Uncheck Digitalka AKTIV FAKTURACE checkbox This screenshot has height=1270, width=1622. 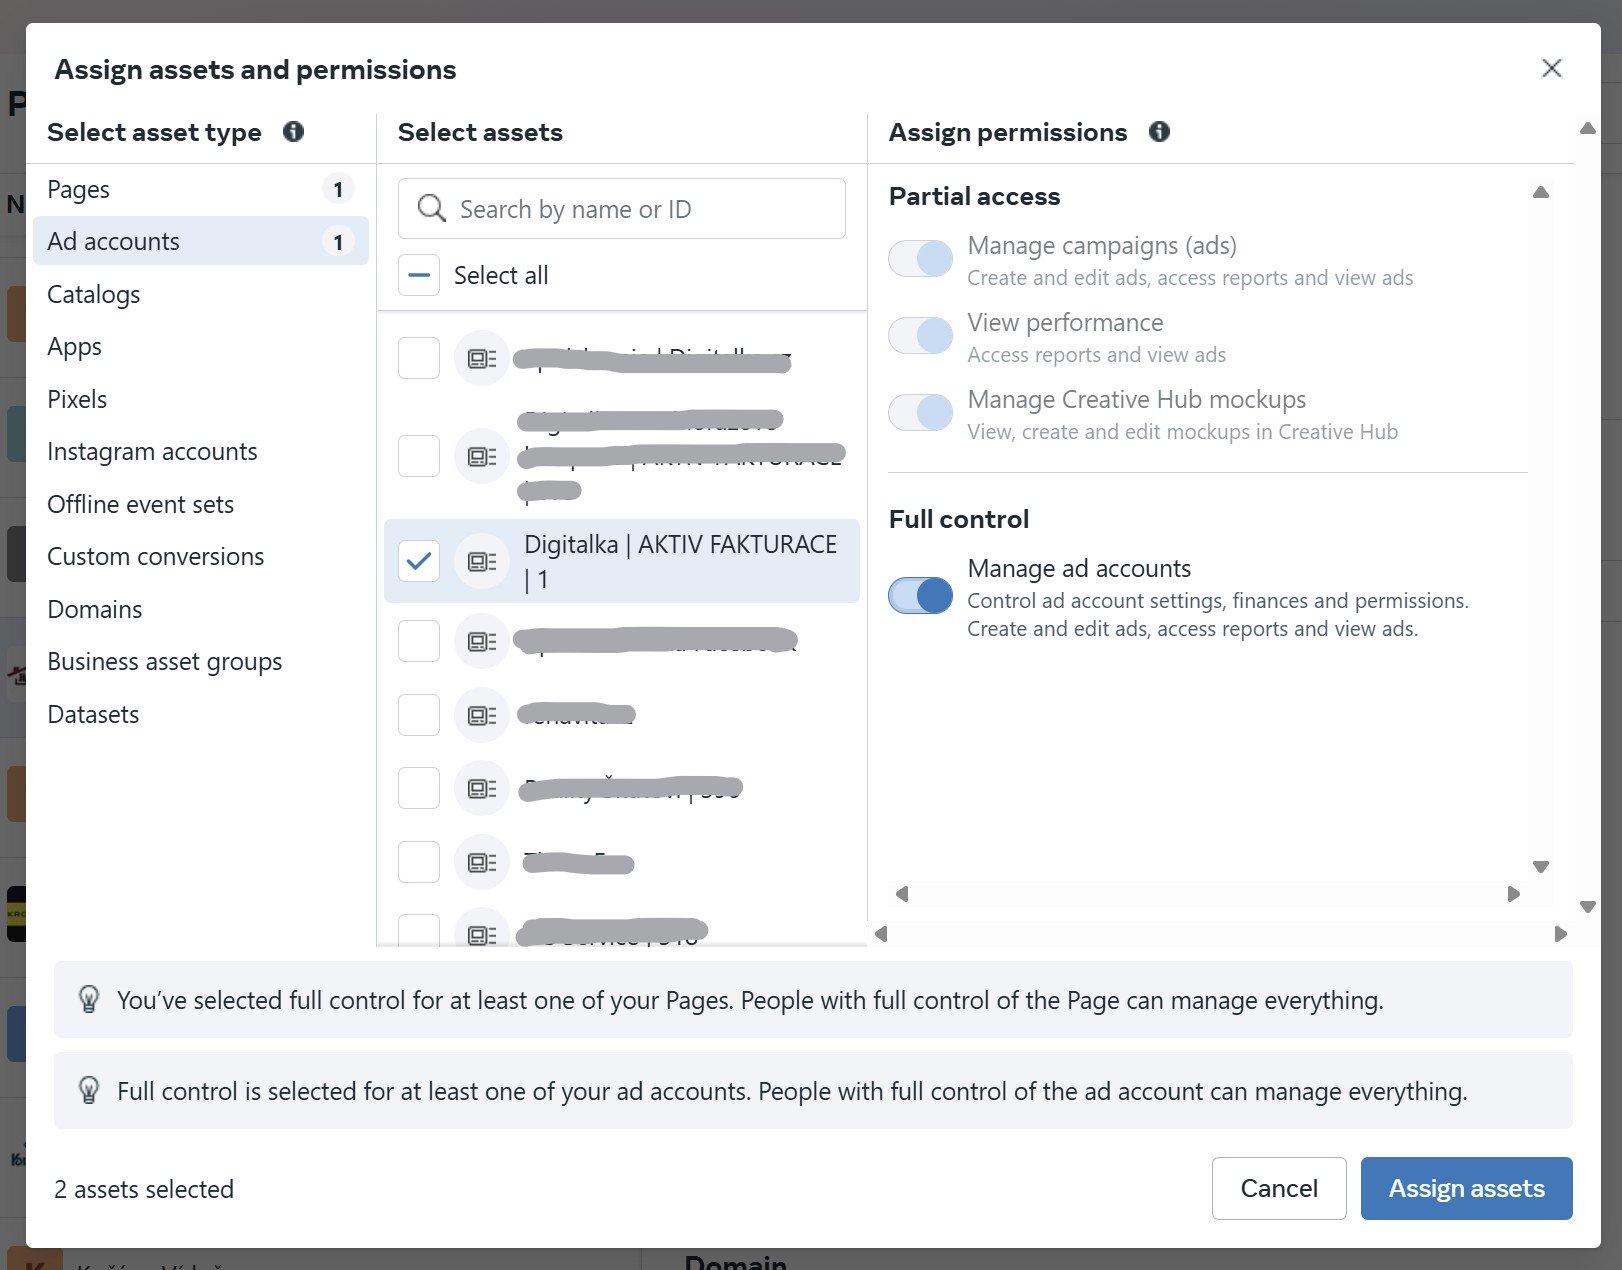tap(419, 561)
